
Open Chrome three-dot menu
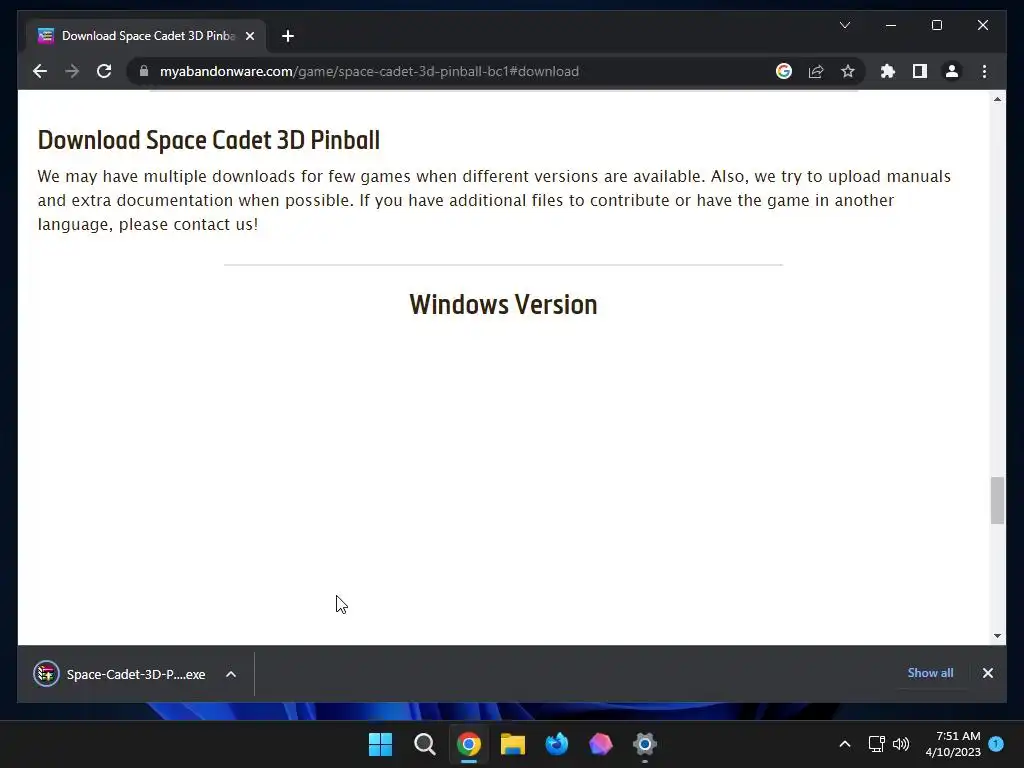pyautogui.click(x=984, y=71)
